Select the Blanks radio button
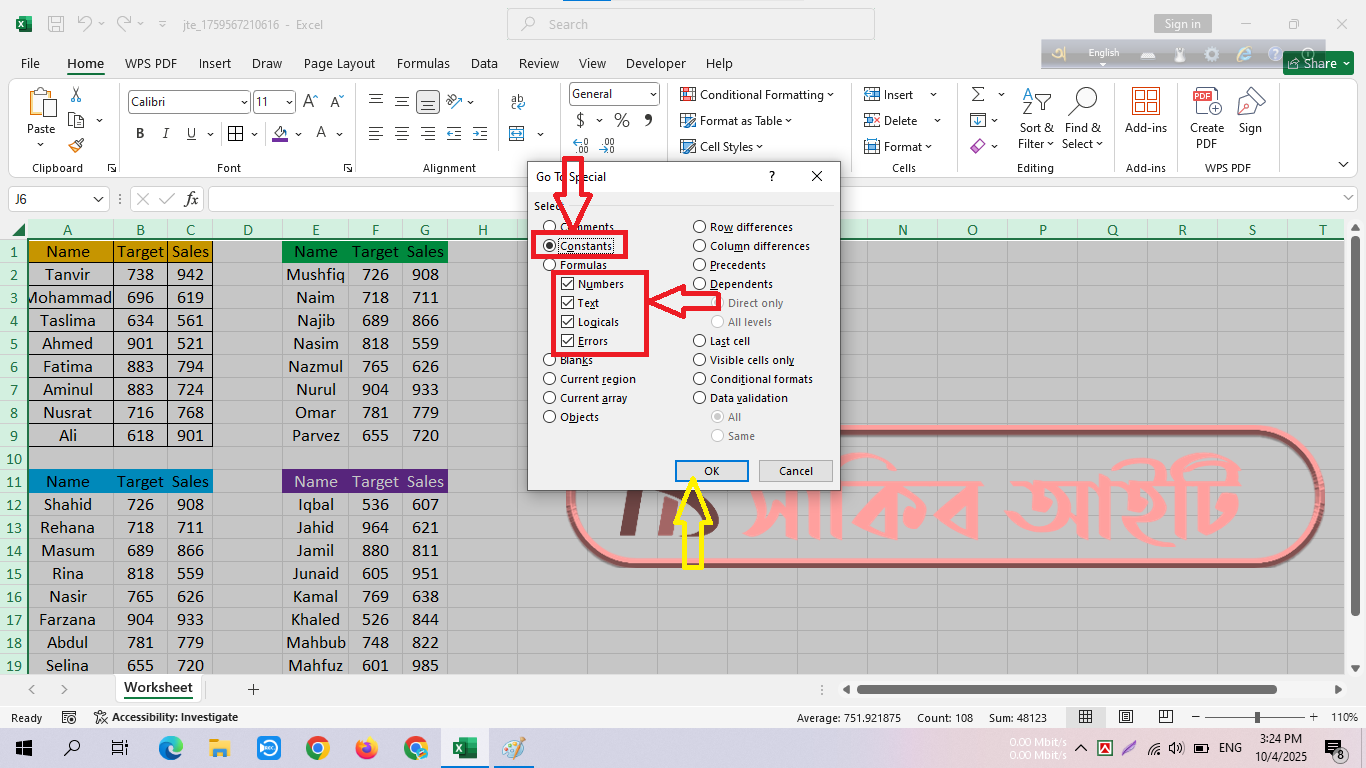 (x=550, y=360)
